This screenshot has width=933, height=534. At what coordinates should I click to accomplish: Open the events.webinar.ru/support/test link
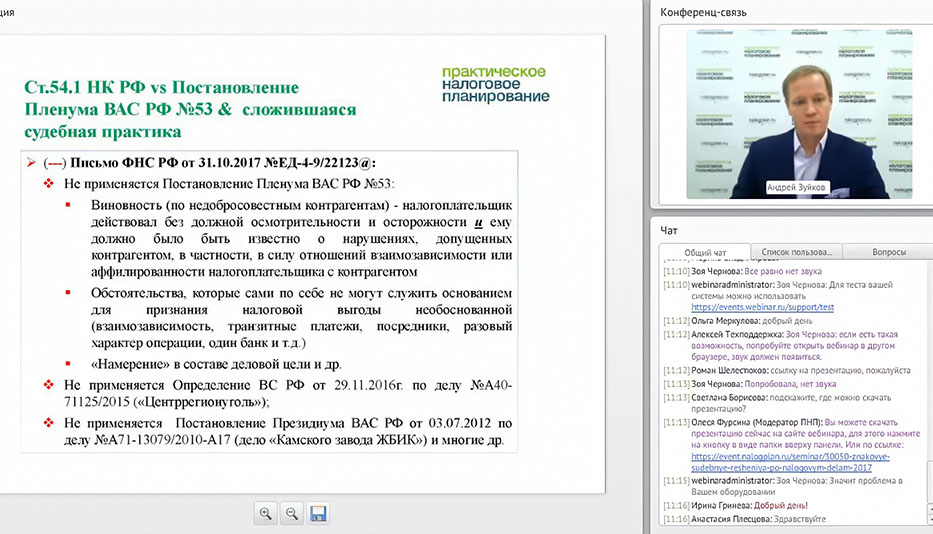click(x=762, y=307)
